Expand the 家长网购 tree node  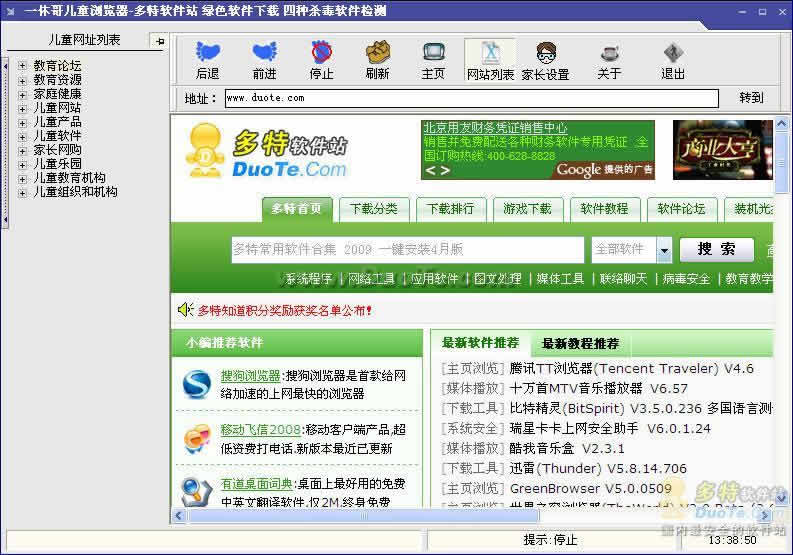22,151
